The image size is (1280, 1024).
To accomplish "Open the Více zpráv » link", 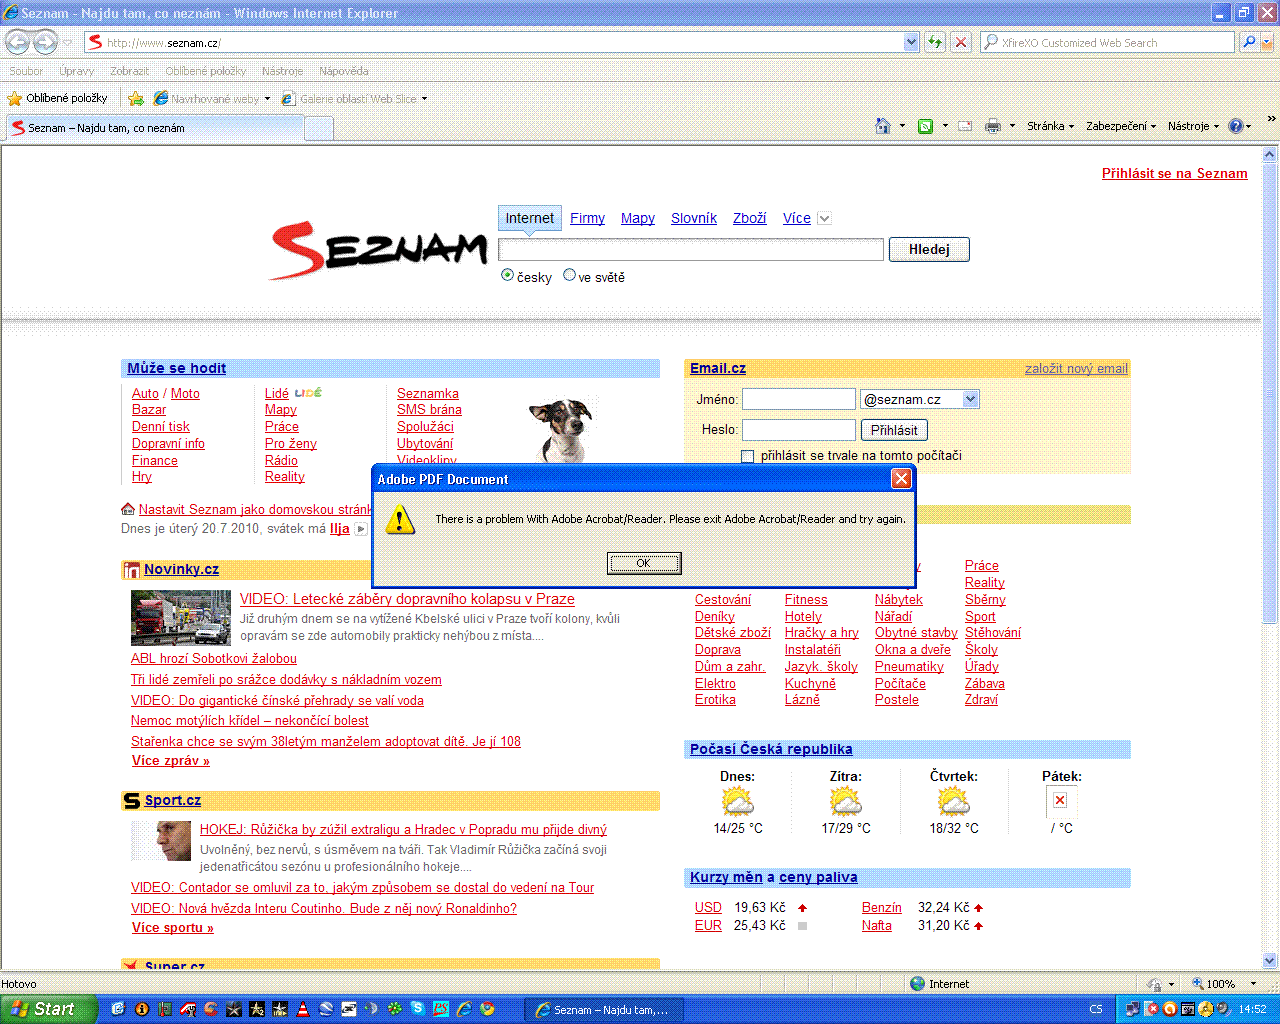I will click(x=171, y=761).
